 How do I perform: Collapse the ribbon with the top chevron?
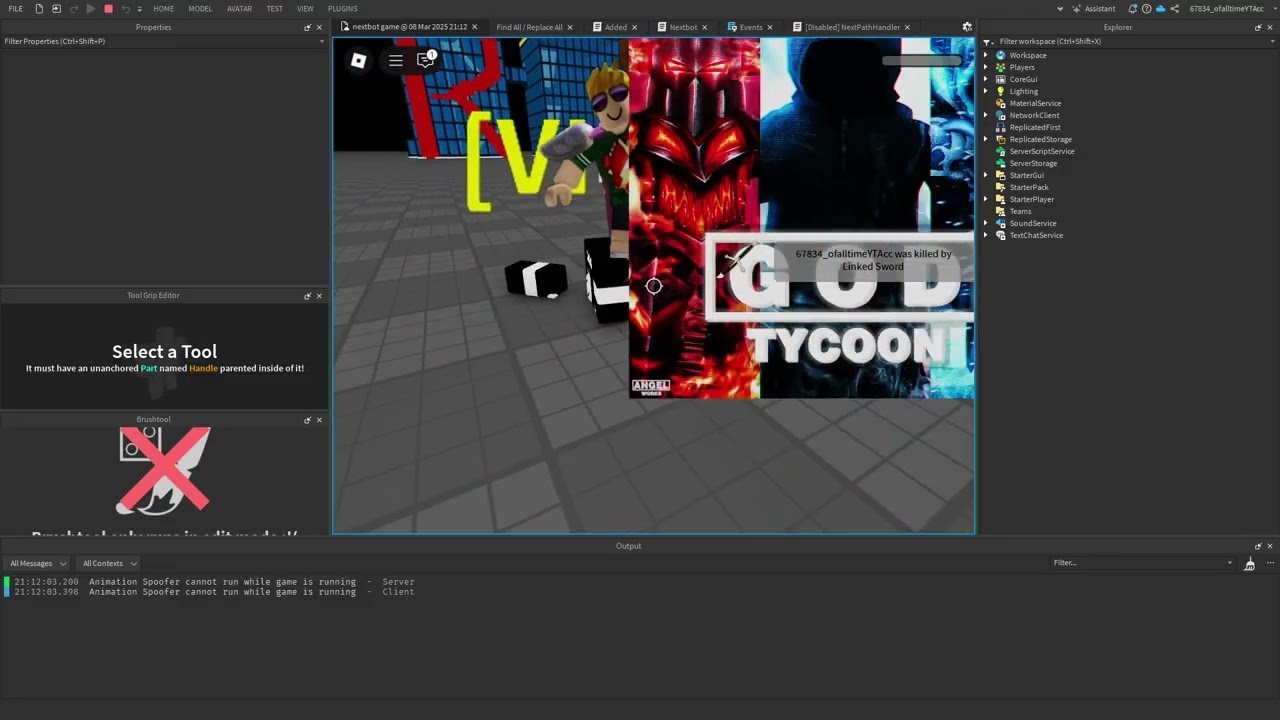pos(1060,9)
